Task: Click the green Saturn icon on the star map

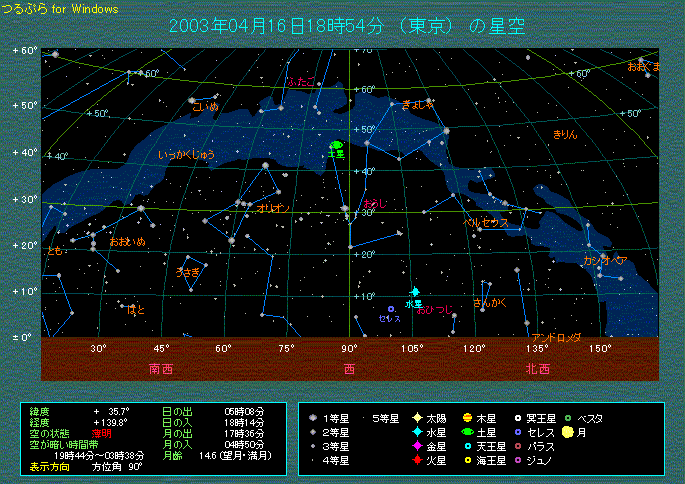Action: click(336, 145)
